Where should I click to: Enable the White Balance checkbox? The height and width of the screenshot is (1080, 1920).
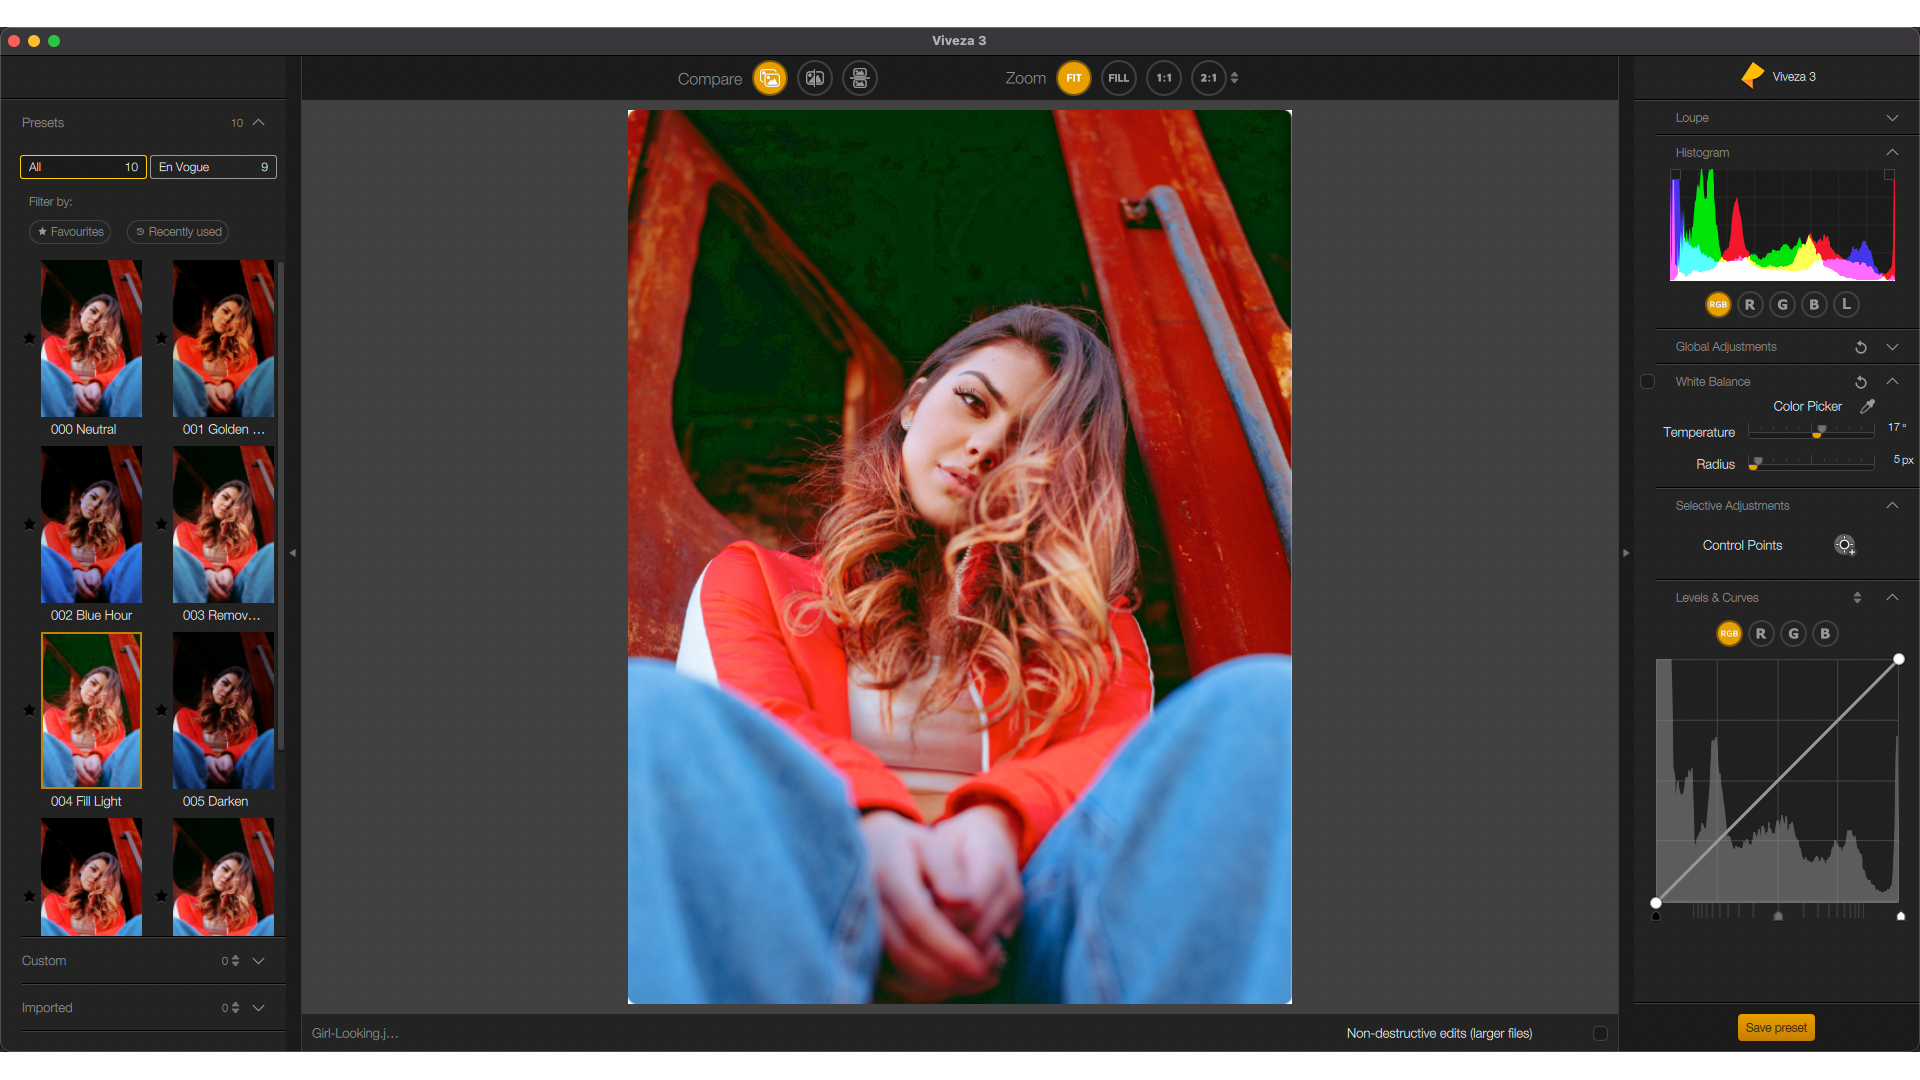pos(1647,382)
